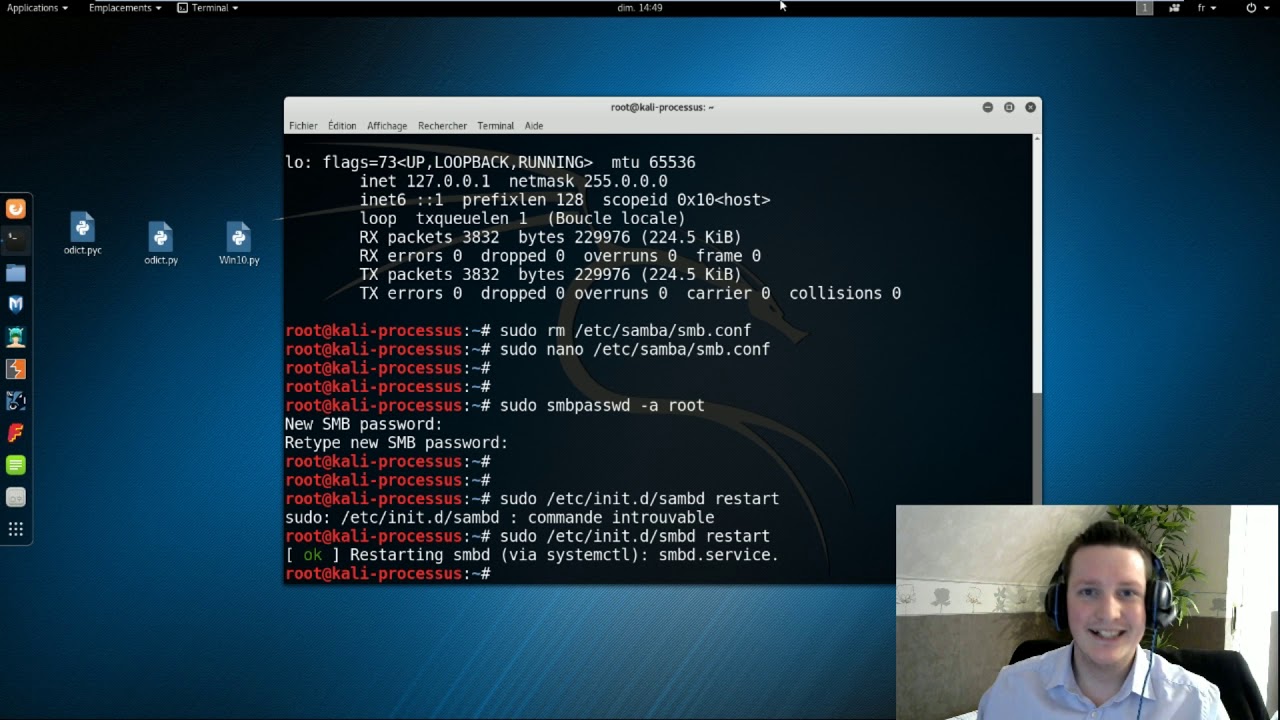Click the 'loop txqueuelen 1' line
1280x720 pixels.
click(522, 218)
